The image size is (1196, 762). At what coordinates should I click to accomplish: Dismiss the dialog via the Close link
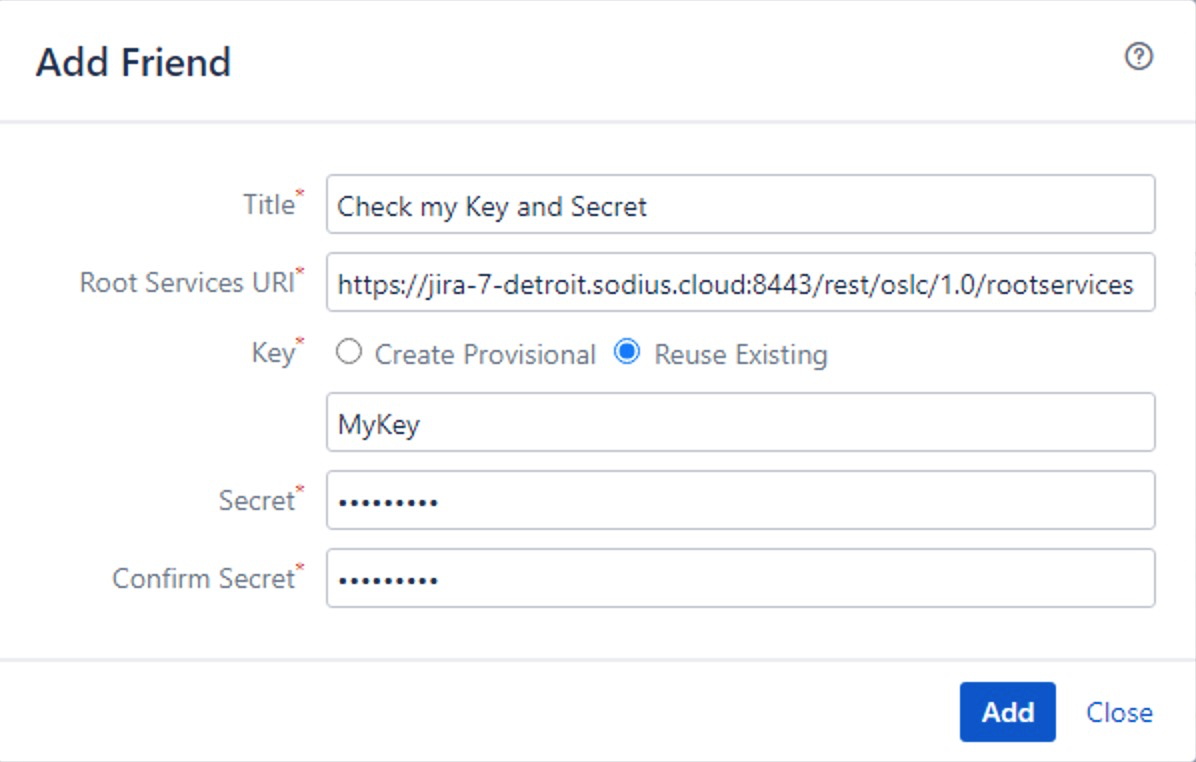click(1119, 712)
